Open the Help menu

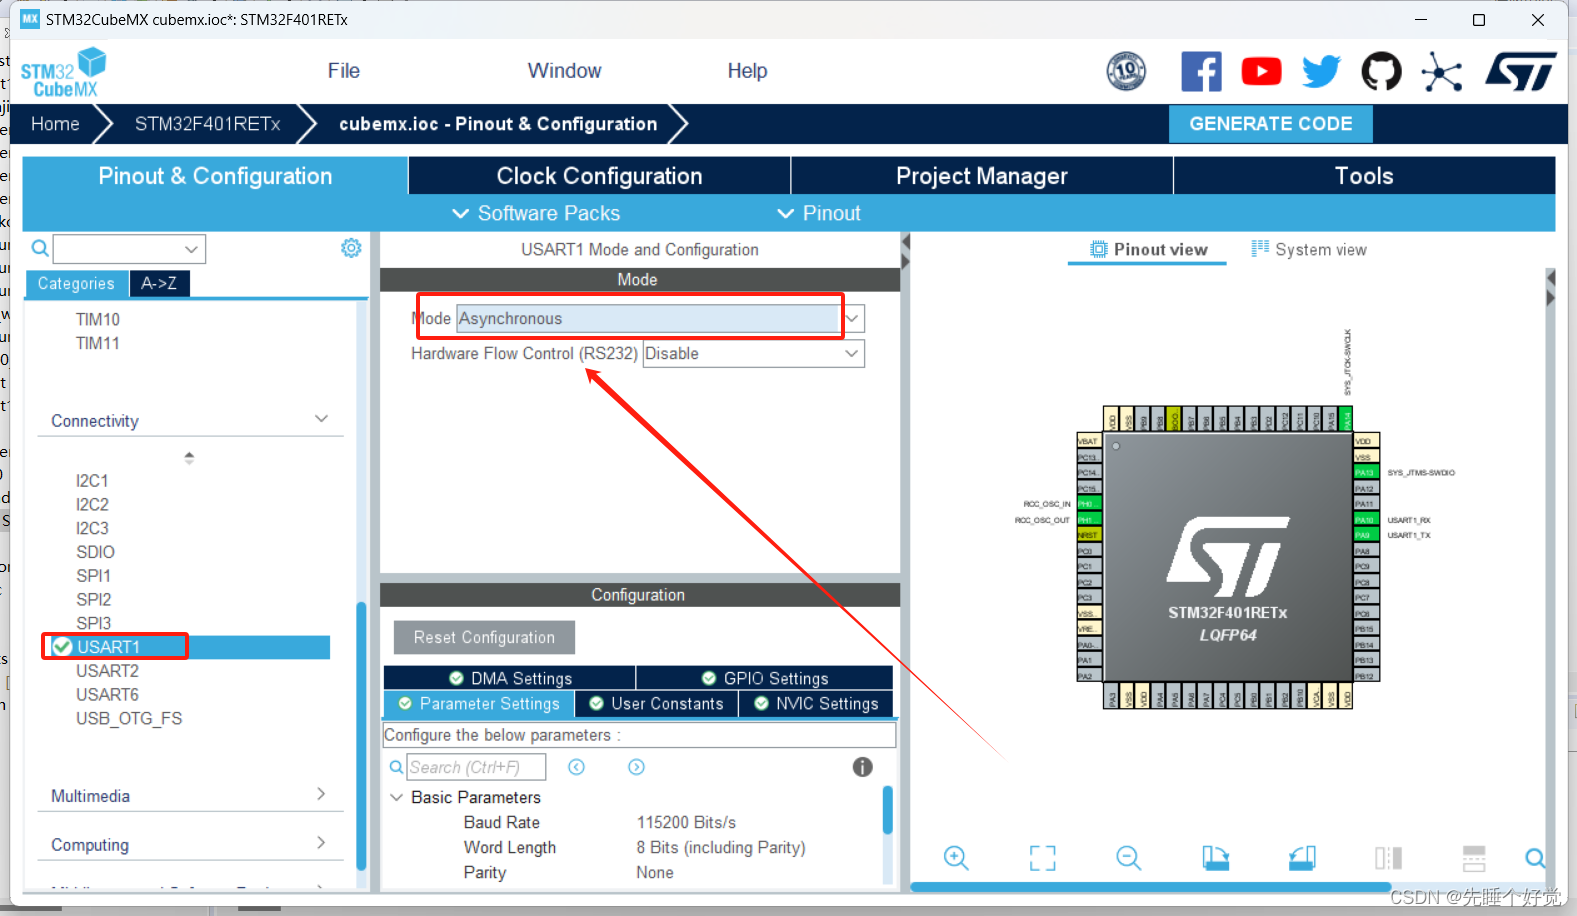pos(747,71)
